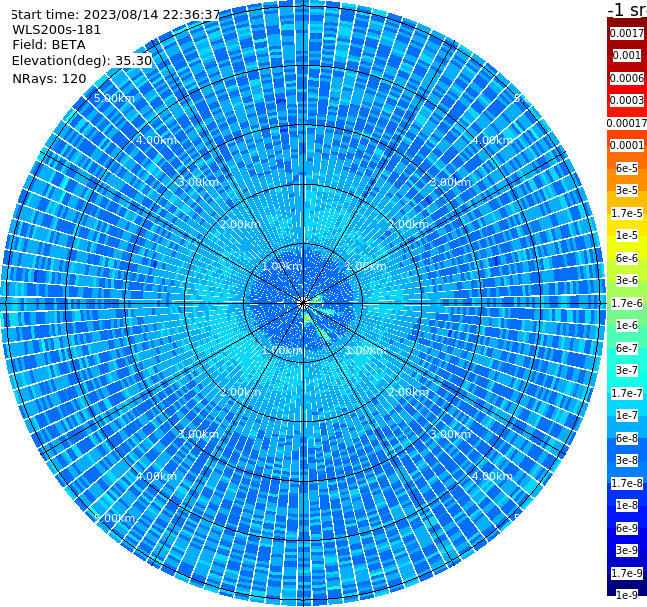
Task: Select the 4.00km ring label in upper-right quadrant
Action: (492, 140)
